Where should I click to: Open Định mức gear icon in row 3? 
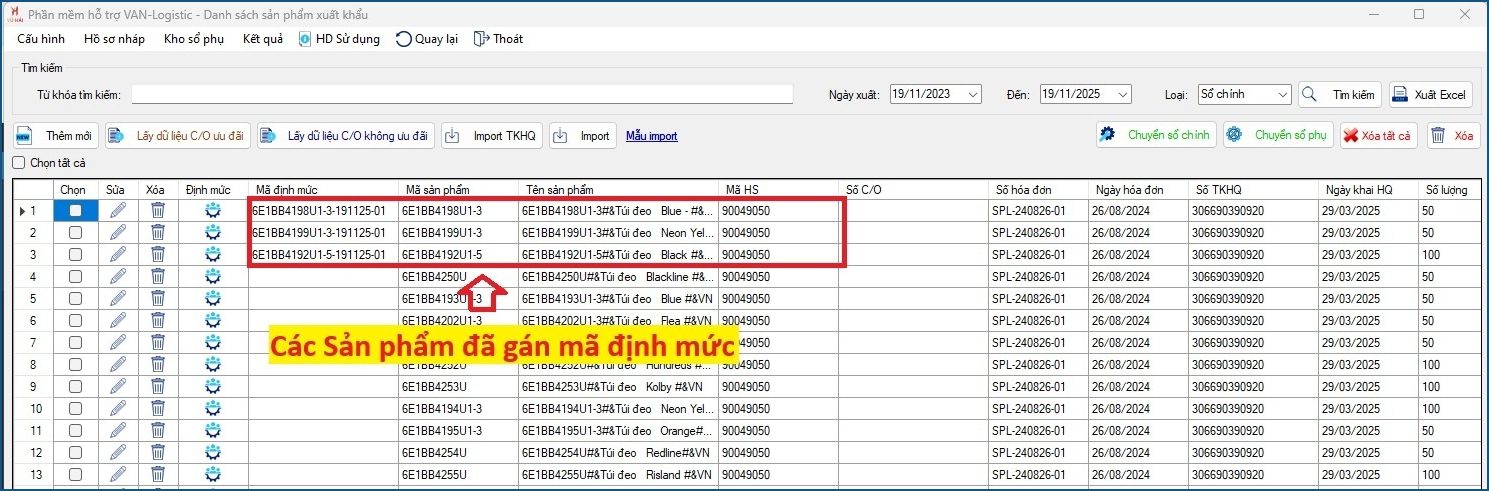coord(212,255)
